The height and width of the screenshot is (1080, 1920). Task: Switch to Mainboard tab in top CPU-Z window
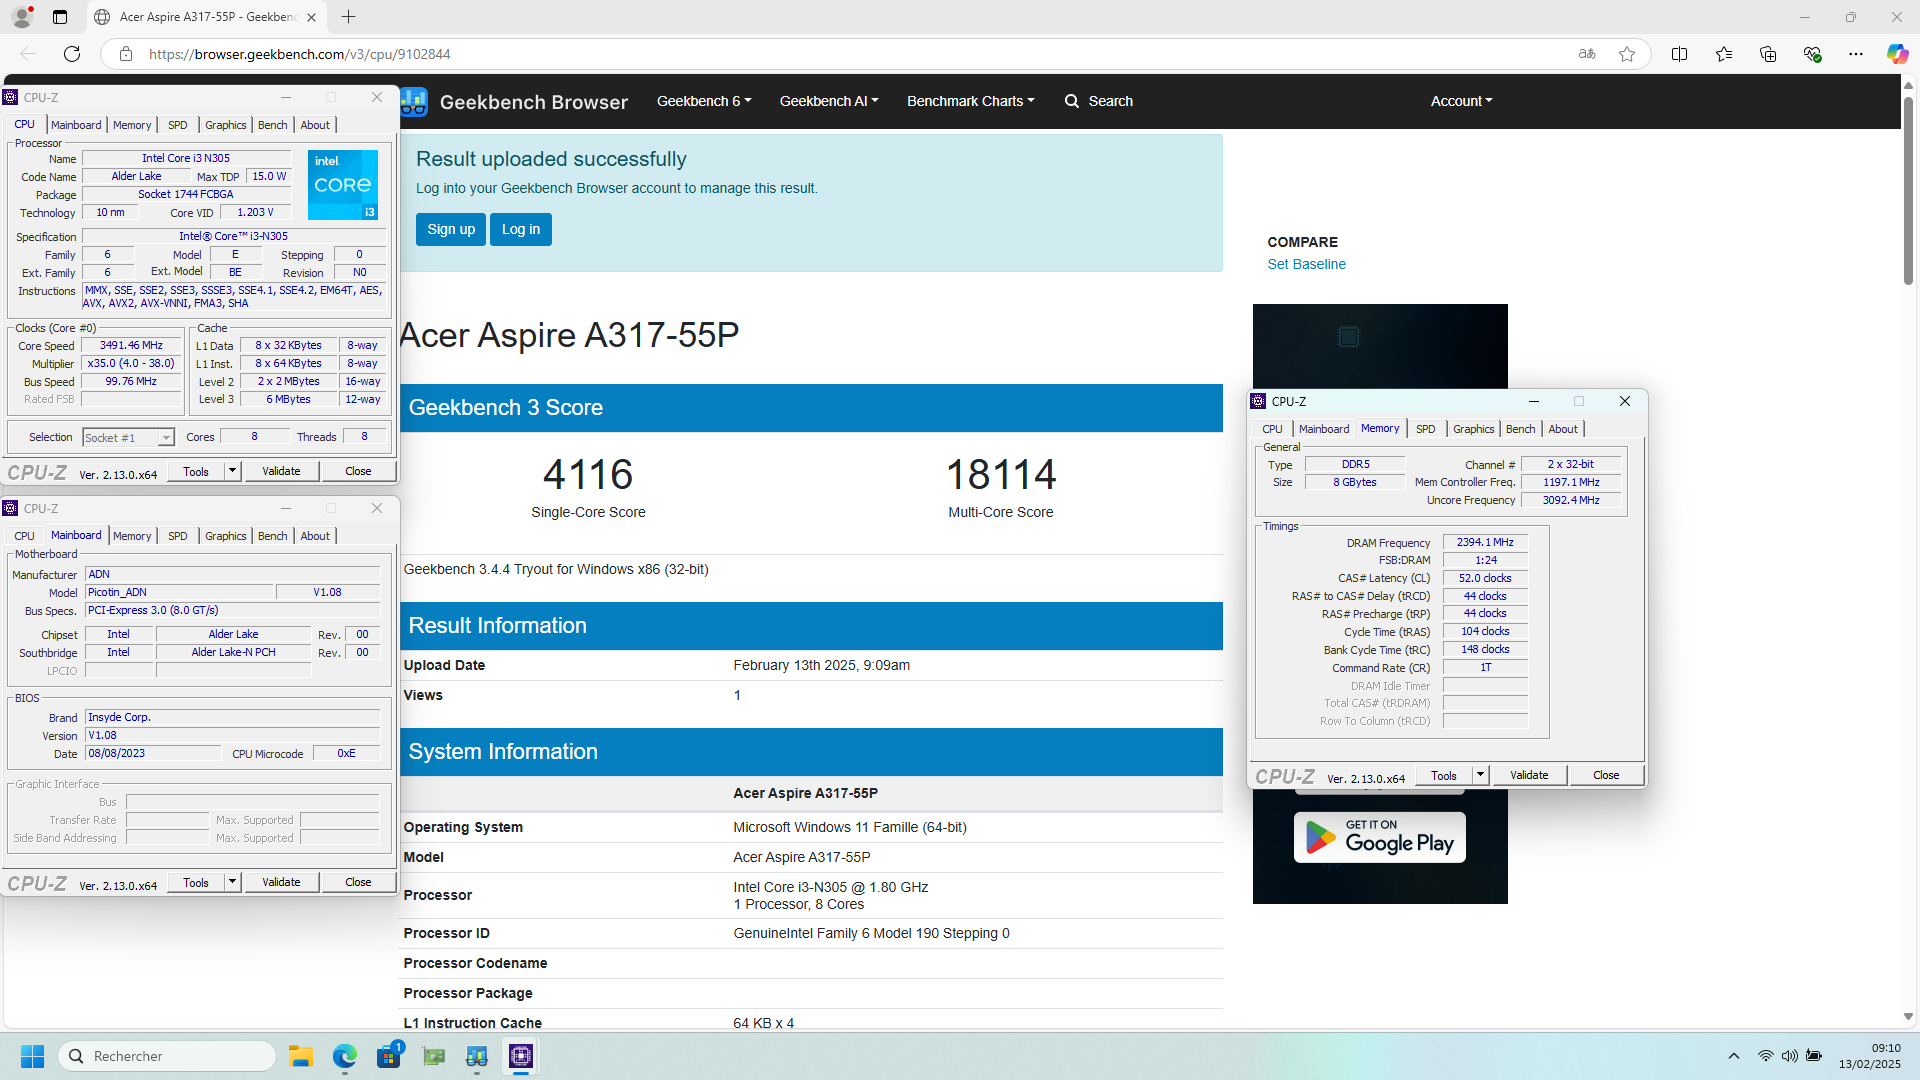76,125
